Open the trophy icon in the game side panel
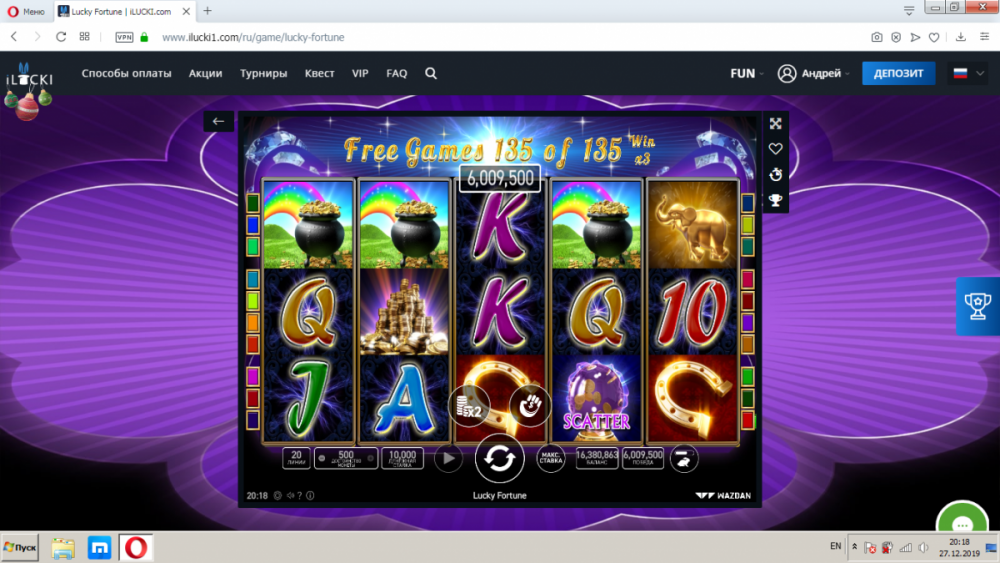 pos(776,200)
